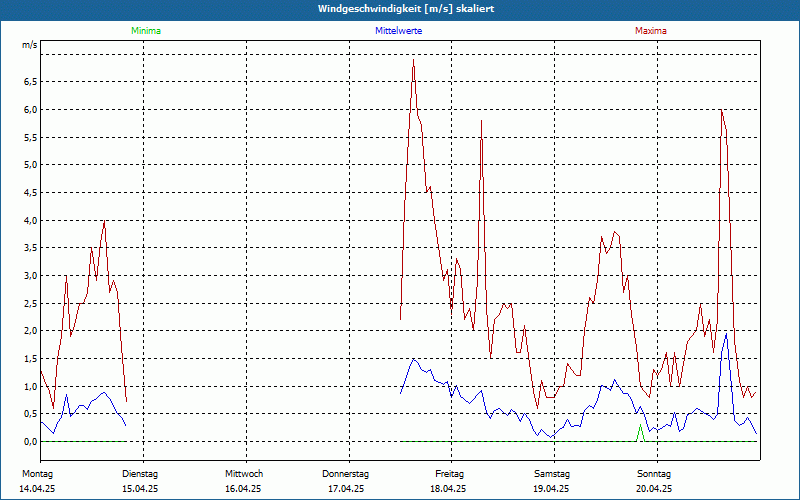Screen dimensions: 800x500
Task: Select the green 'Minima' legend label
Action: tap(146, 31)
